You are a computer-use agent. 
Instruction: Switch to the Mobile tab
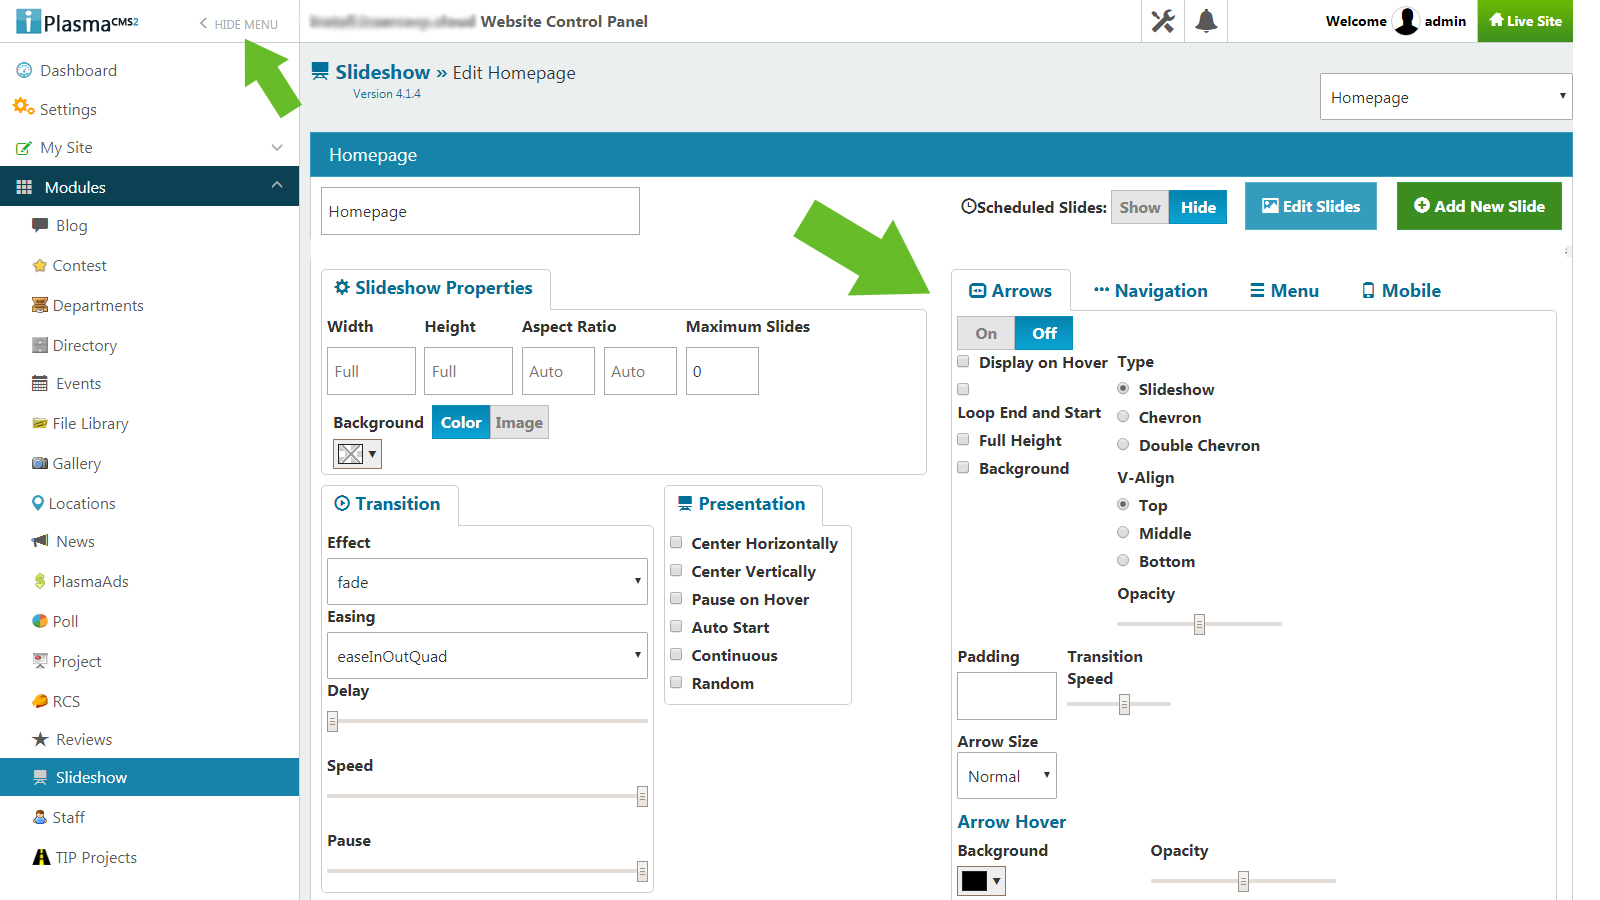1401,290
